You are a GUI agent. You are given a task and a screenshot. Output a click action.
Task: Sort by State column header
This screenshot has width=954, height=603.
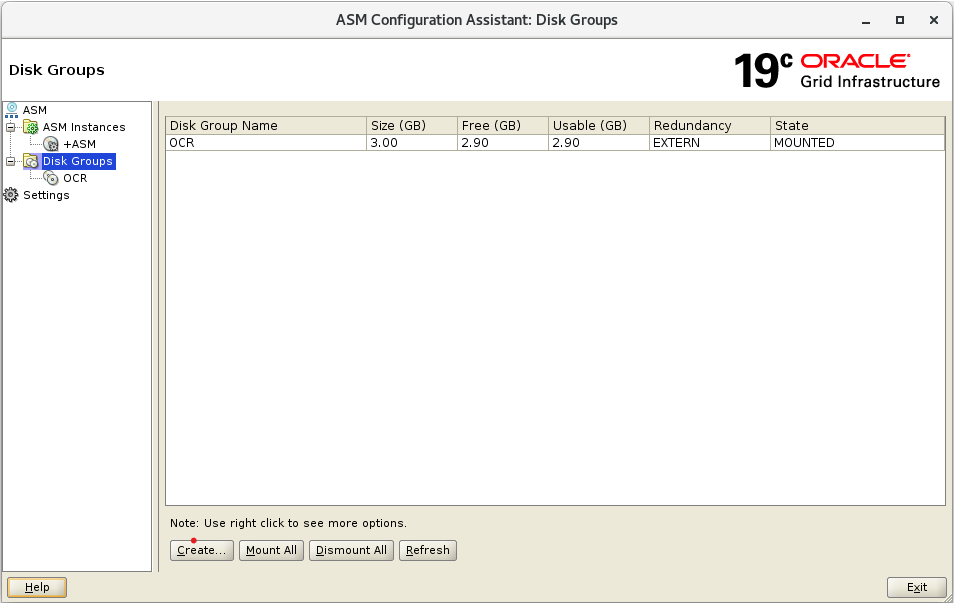click(x=857, y=125)
